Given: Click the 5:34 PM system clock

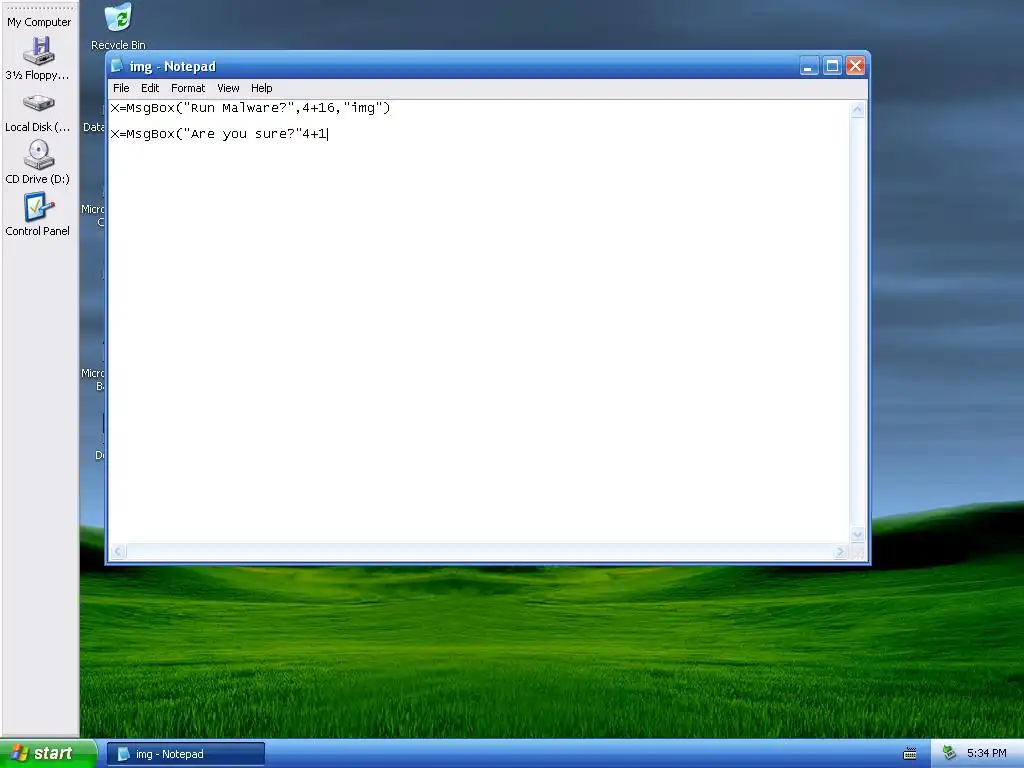Looking at the screenshot, I should pos(986,754).
